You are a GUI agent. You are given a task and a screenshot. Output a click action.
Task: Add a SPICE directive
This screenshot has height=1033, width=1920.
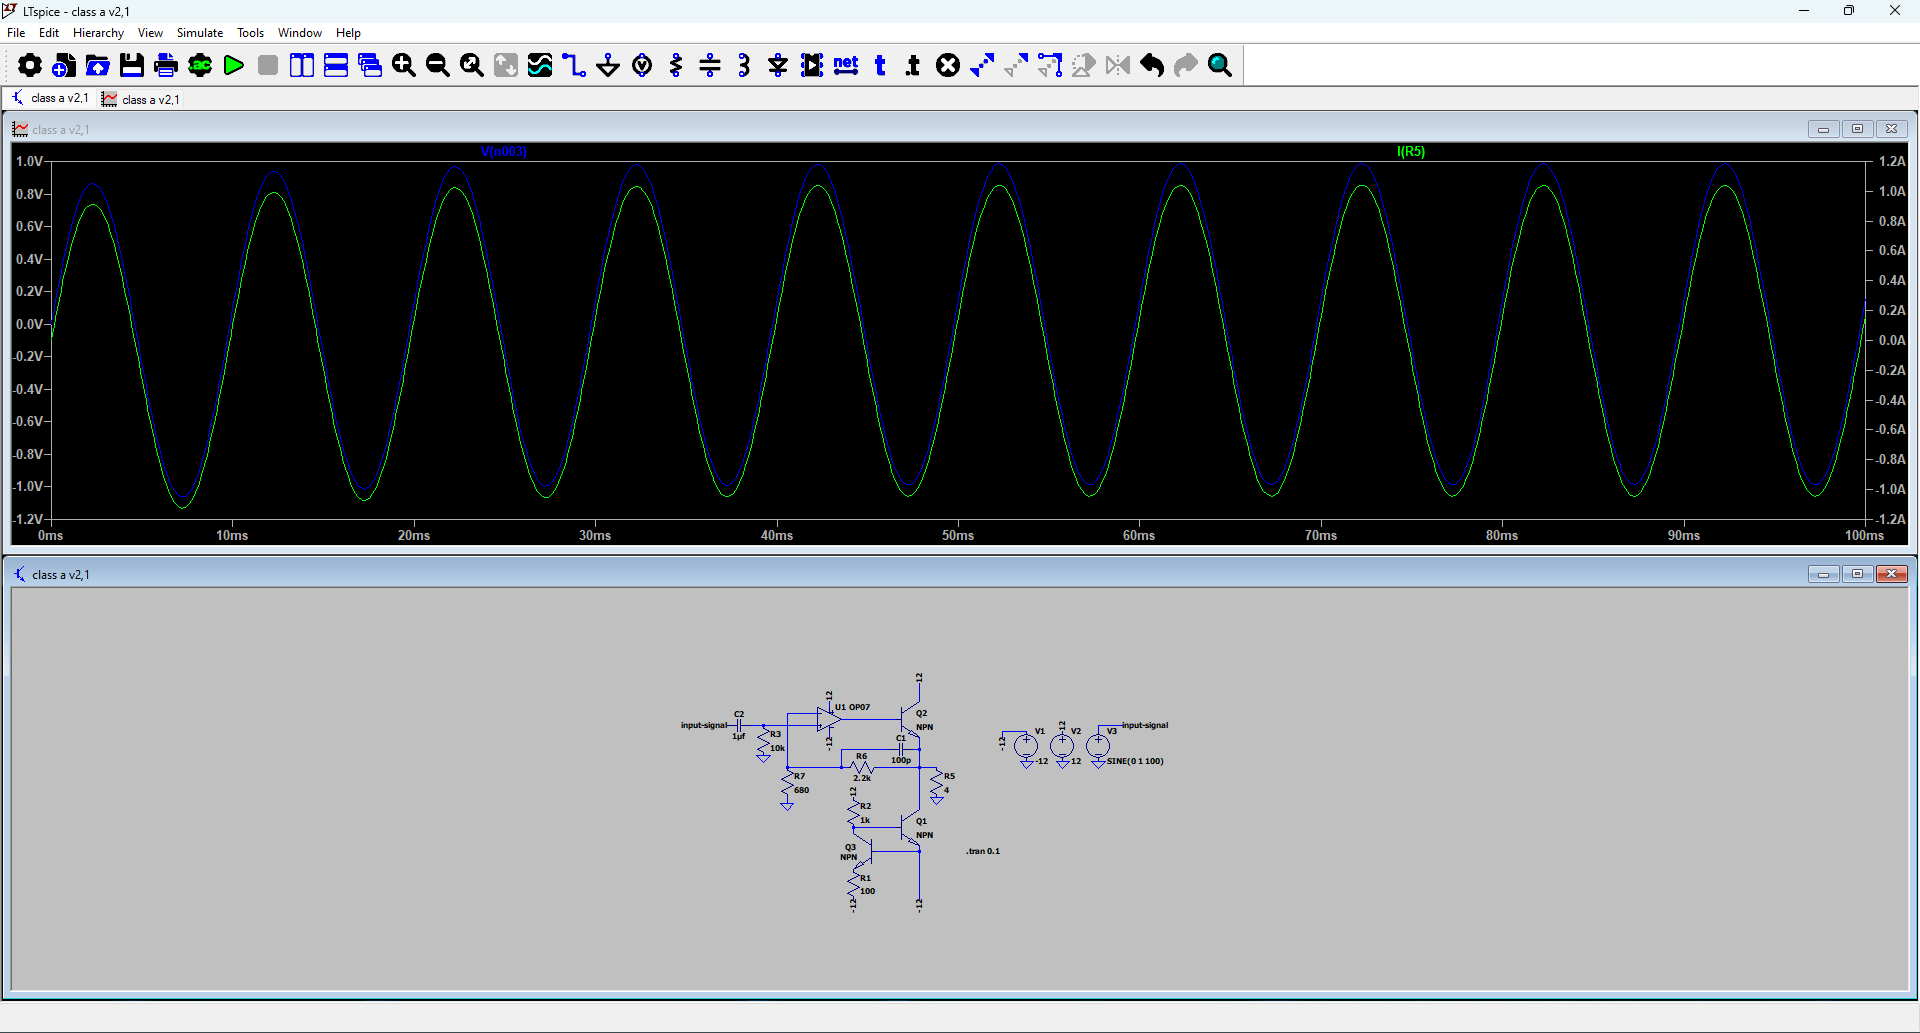coord(913,66)
